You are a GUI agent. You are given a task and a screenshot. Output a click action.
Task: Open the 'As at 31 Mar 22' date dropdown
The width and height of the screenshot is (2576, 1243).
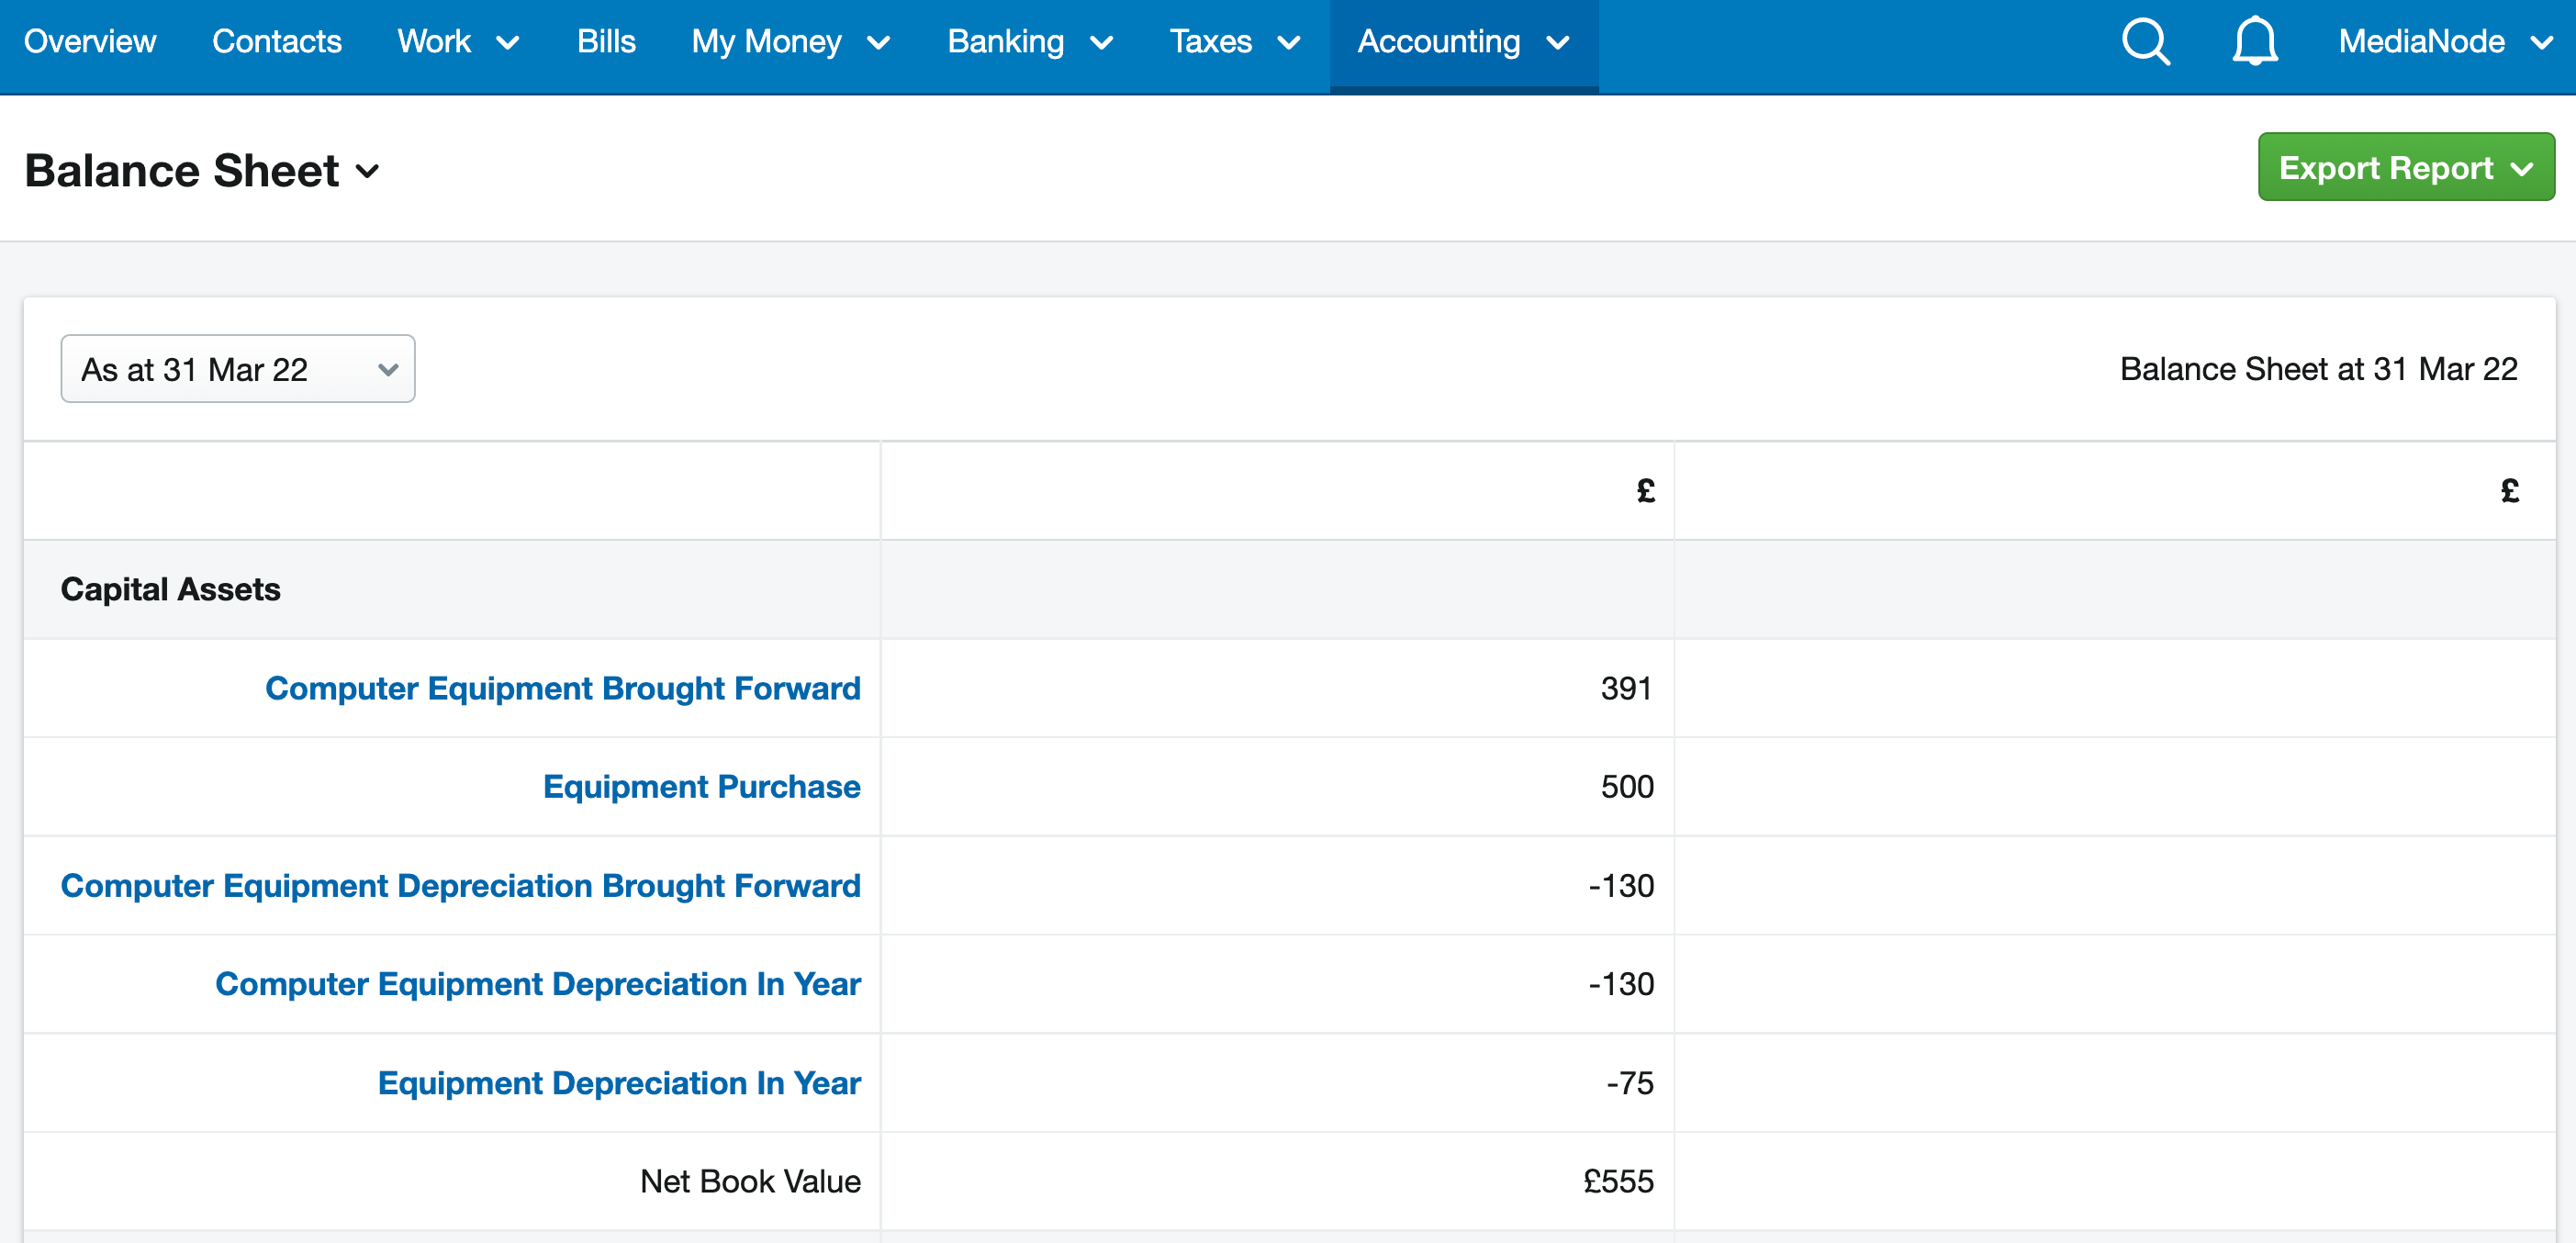(237, 368)
